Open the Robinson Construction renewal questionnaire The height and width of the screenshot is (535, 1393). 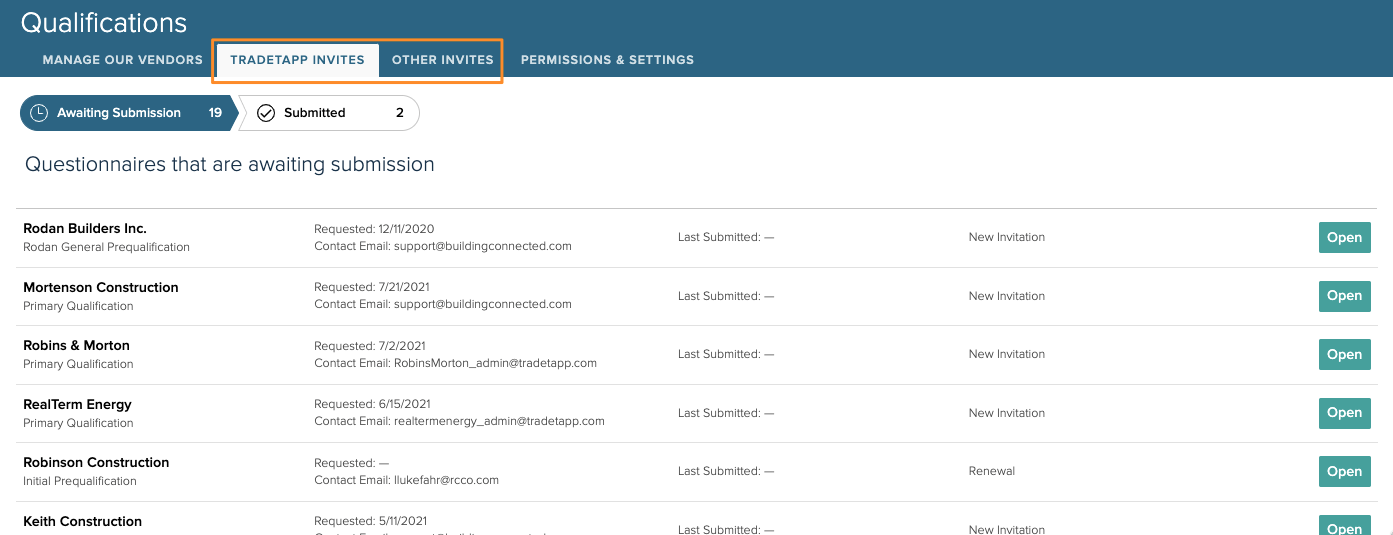(1344, 472)
